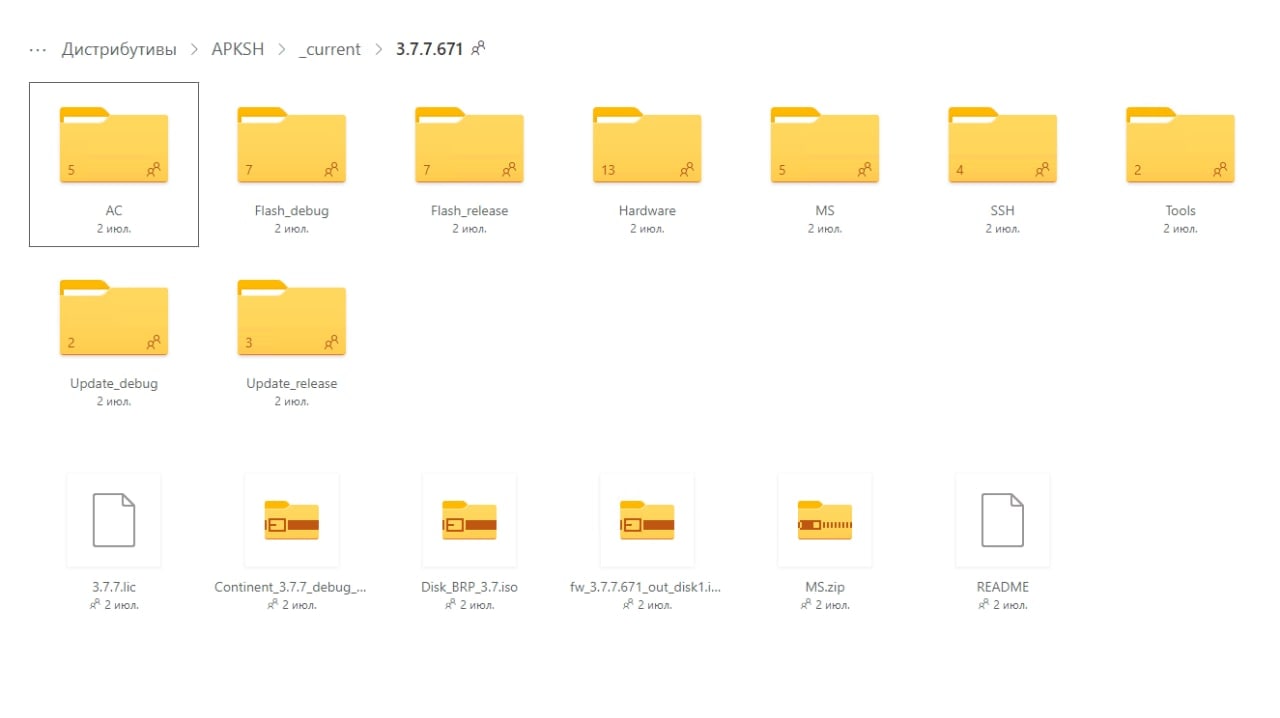Image resolution: width=1280 pixels, height=718 pixels.
Task: Click the shared icon next to 3.7.7.671 breadcrumb
Action: click(478, 48)
